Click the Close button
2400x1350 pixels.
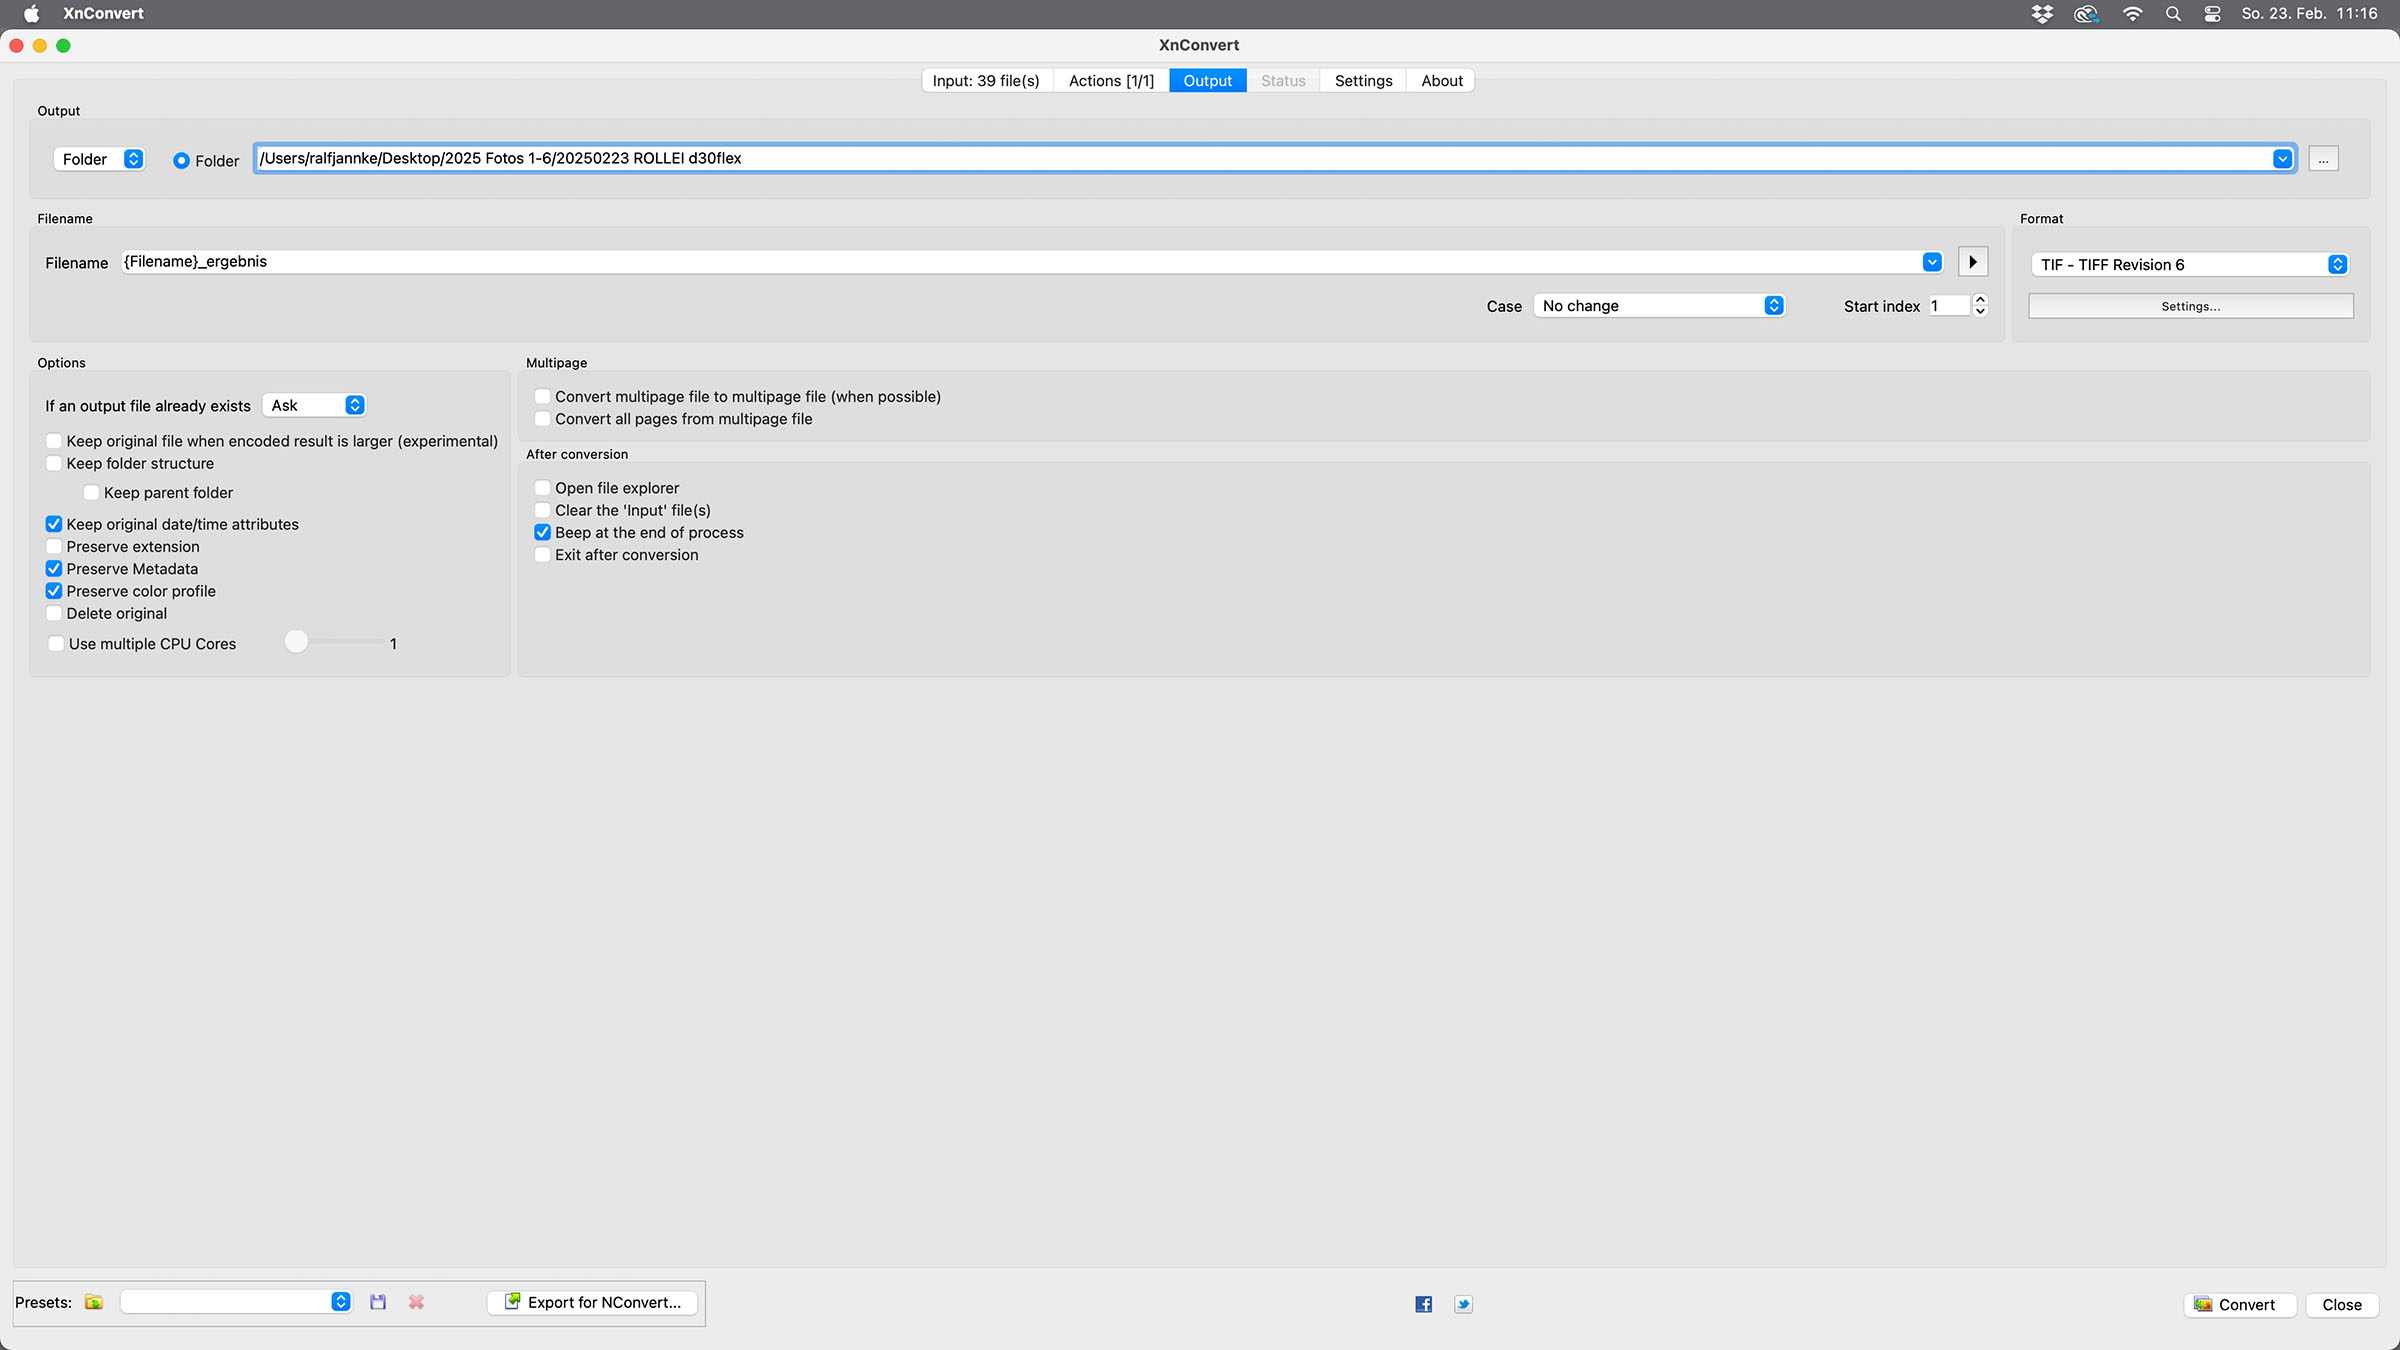coord(2342,1305)
